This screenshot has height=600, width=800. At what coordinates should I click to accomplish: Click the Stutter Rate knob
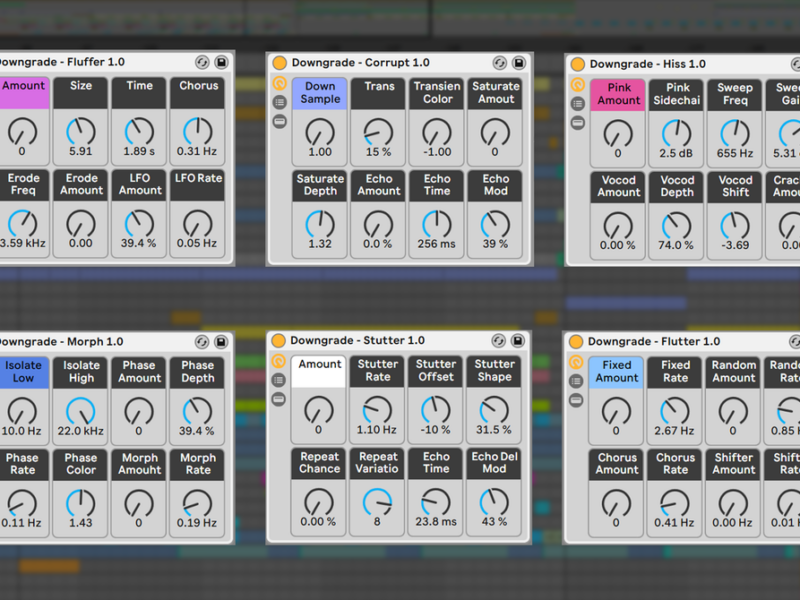[377, 409]
